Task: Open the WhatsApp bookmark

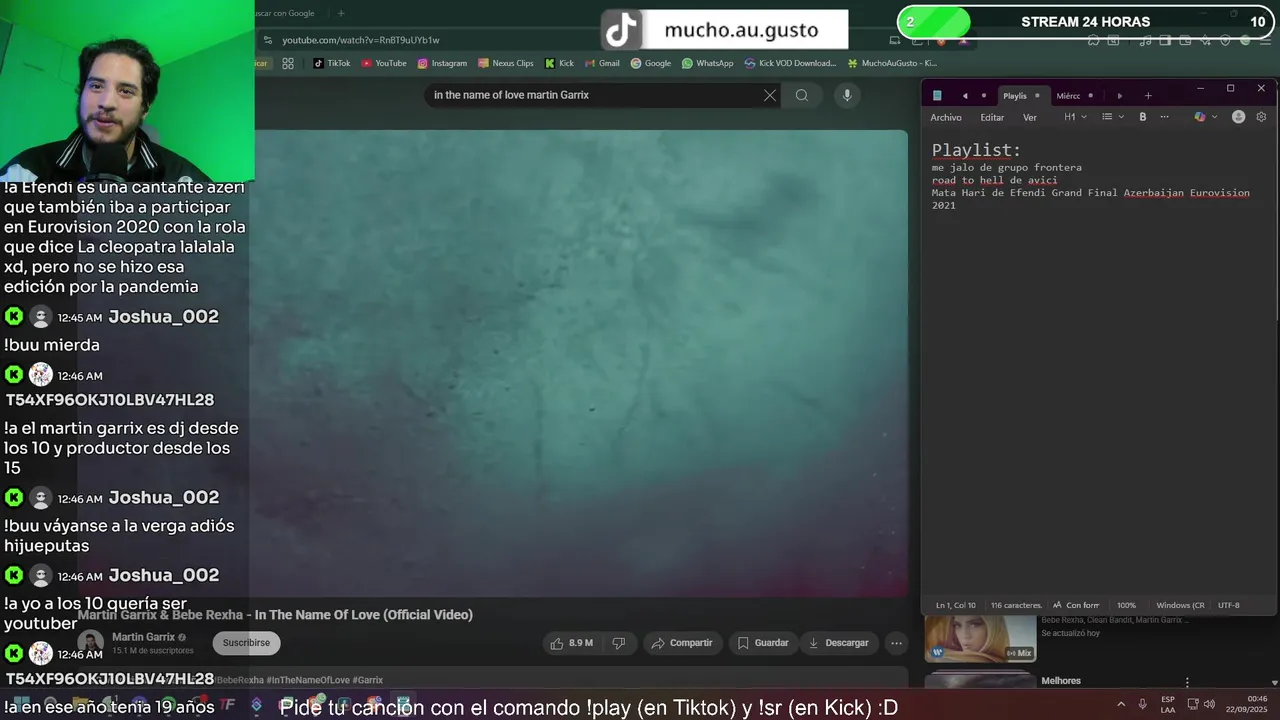Action: pos(707,63)
